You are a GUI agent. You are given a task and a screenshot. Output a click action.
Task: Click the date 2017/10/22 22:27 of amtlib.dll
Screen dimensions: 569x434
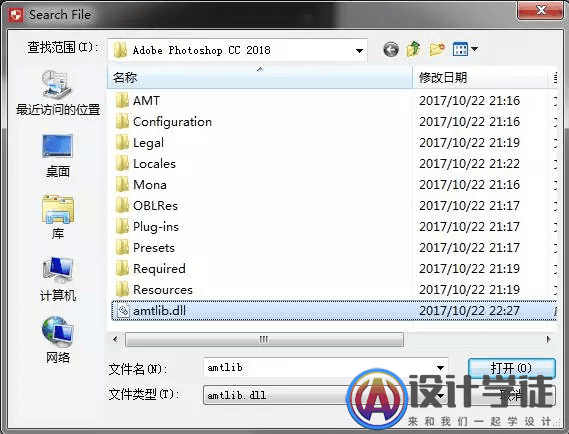(x=470, y=311)
